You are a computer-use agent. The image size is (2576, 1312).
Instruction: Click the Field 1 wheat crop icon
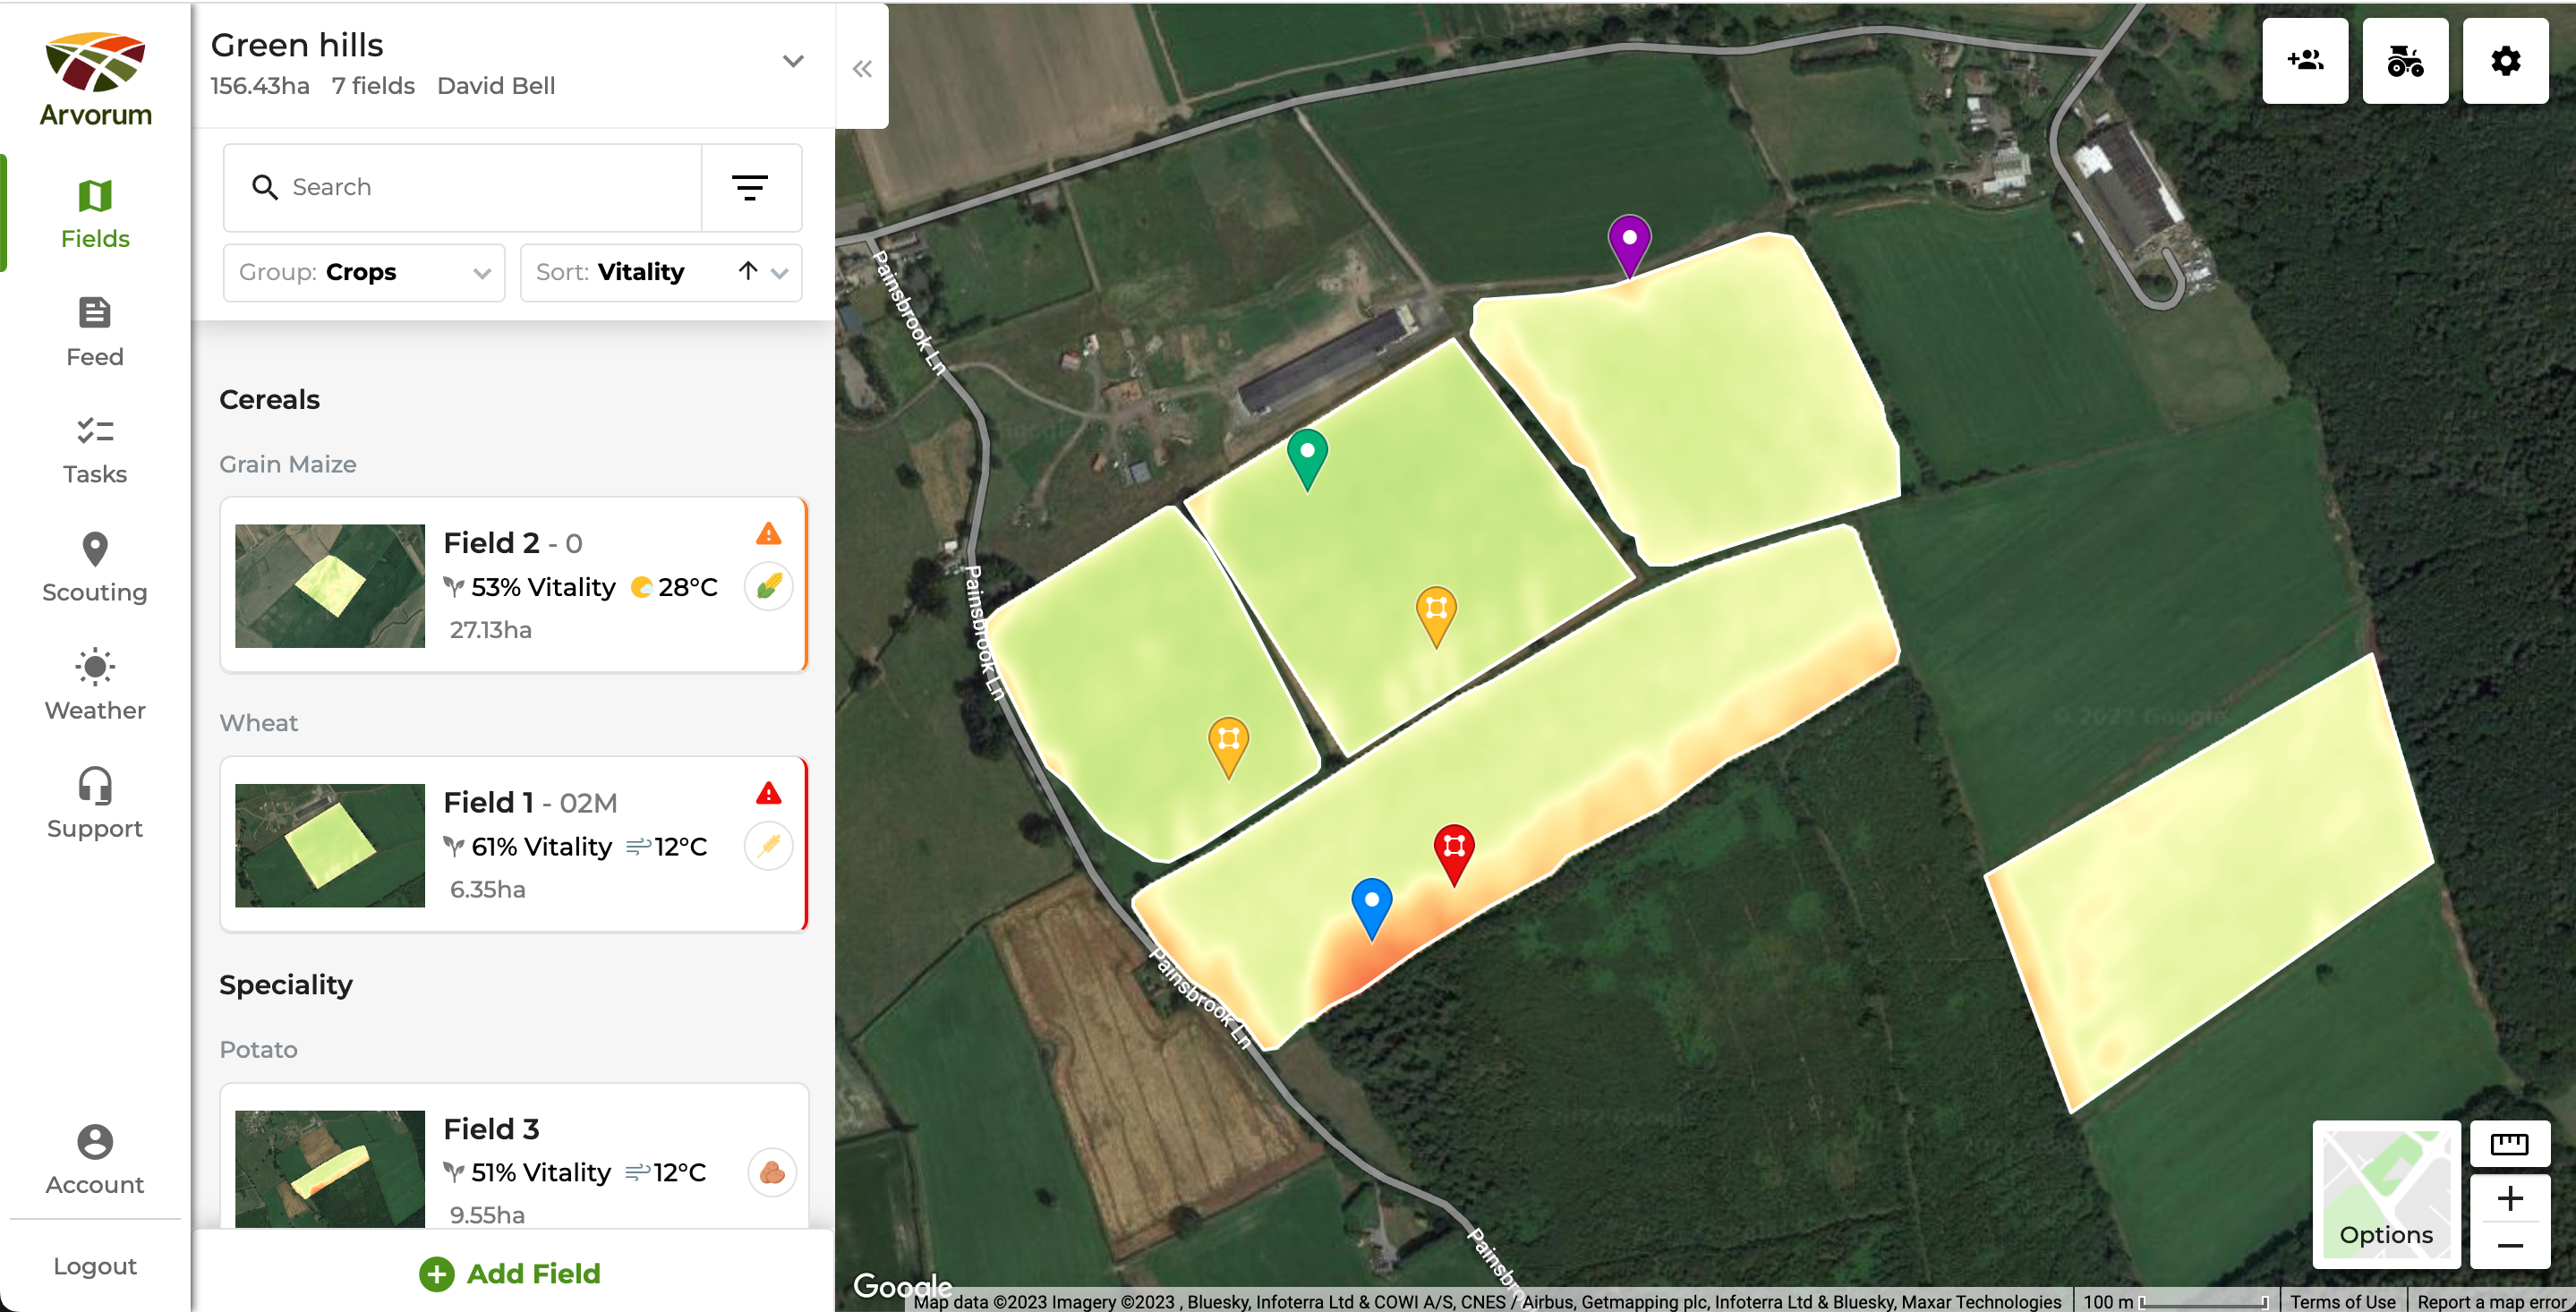coord(768,846)
